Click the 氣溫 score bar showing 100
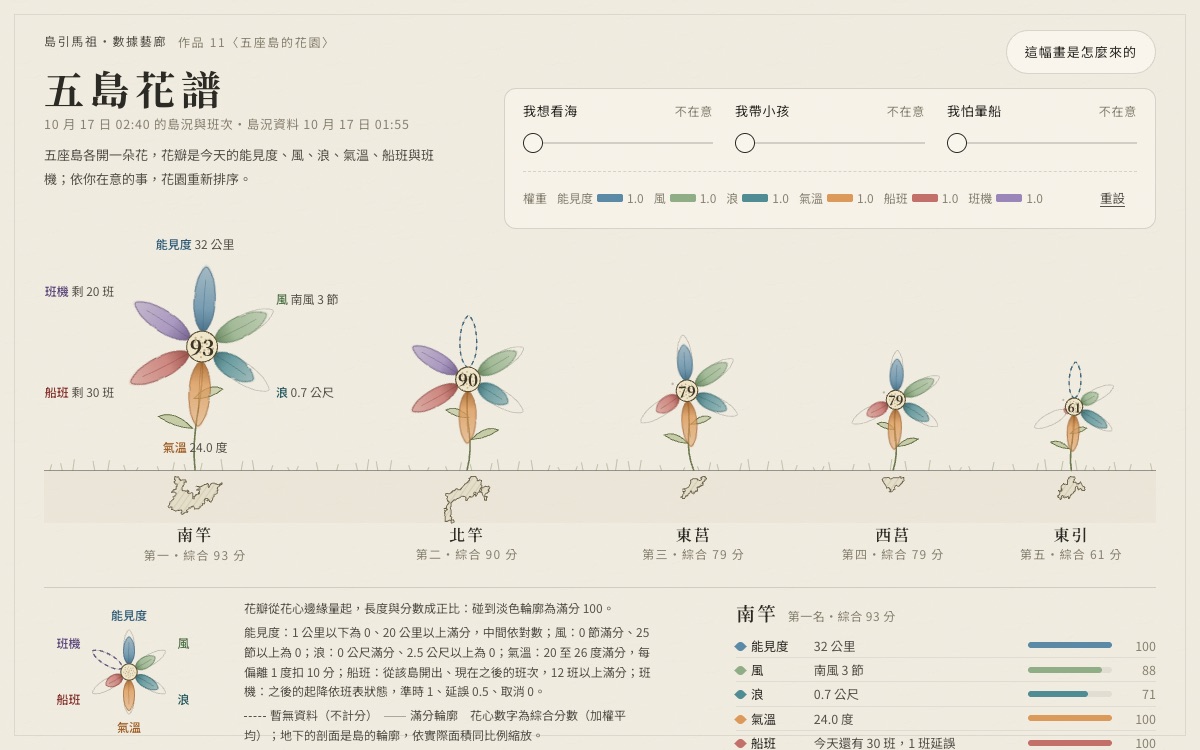 1070,718
